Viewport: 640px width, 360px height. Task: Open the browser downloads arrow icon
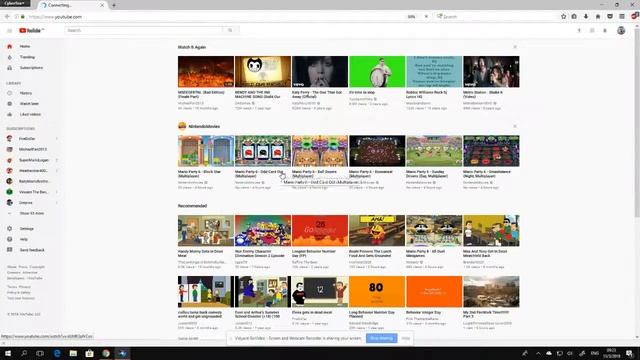pyautogui.click(x=586, y=17)
